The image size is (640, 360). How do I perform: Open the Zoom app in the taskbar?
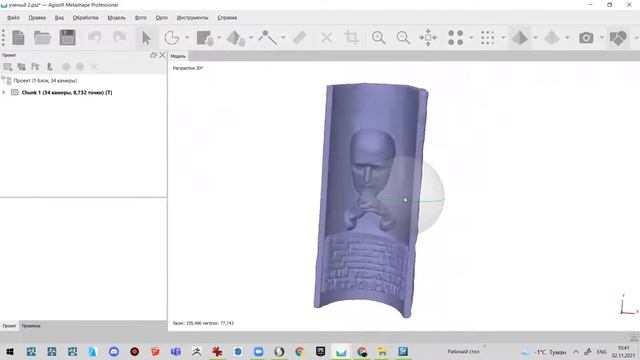[x=258, y=351]
